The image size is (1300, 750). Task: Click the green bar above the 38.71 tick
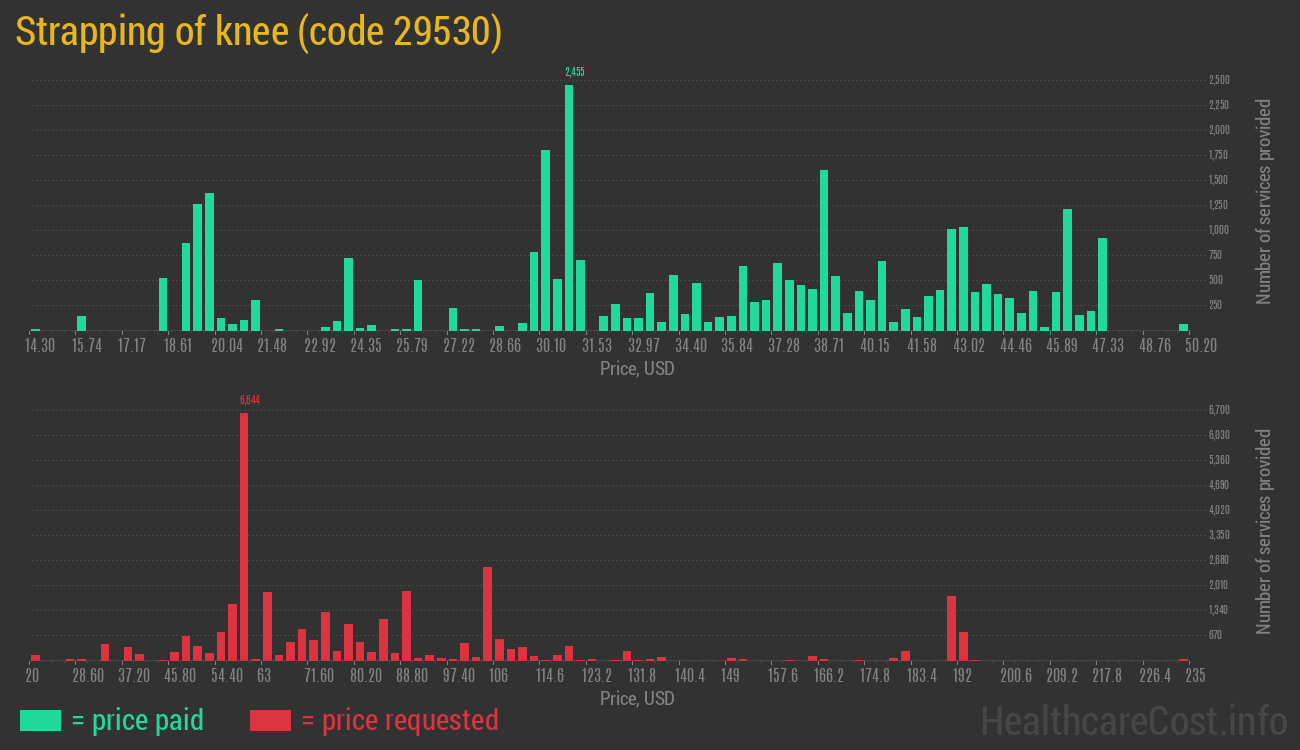[824, 250]
